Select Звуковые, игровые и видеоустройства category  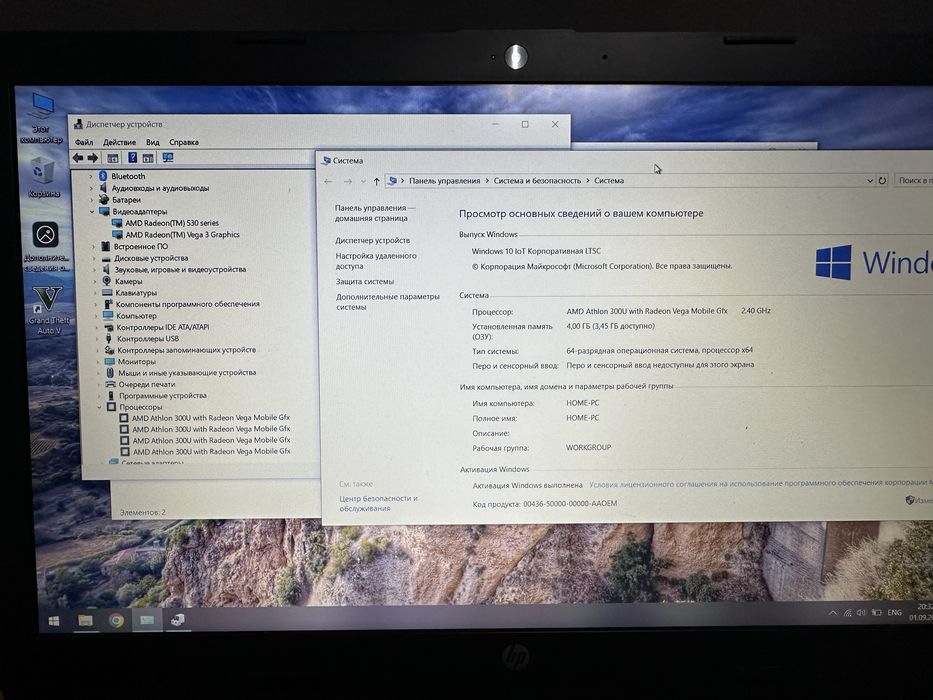point(180,270)
